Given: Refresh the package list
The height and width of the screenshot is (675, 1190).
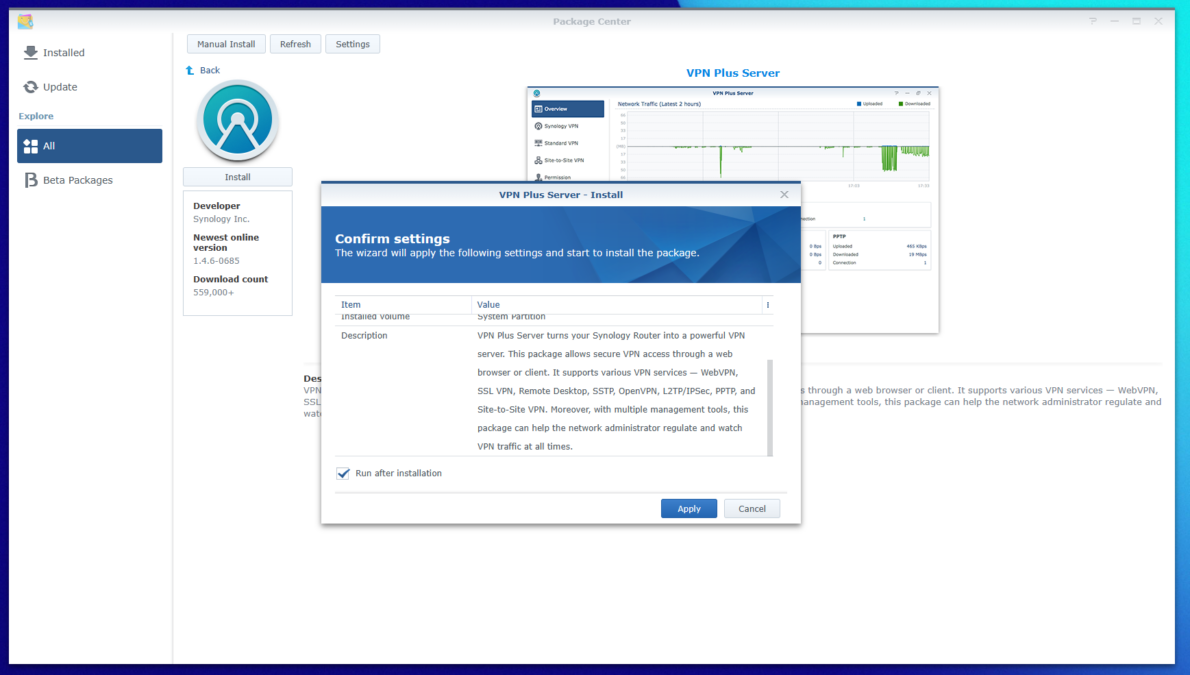Looking at the screenshot, I should coord(295,44).
